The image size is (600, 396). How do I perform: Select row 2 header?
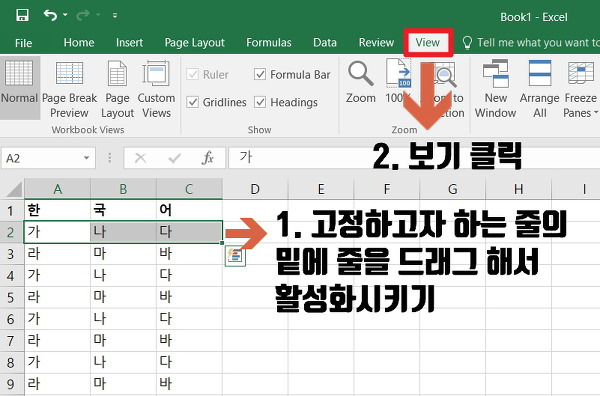pyautogui.click(x=11, y=232)
